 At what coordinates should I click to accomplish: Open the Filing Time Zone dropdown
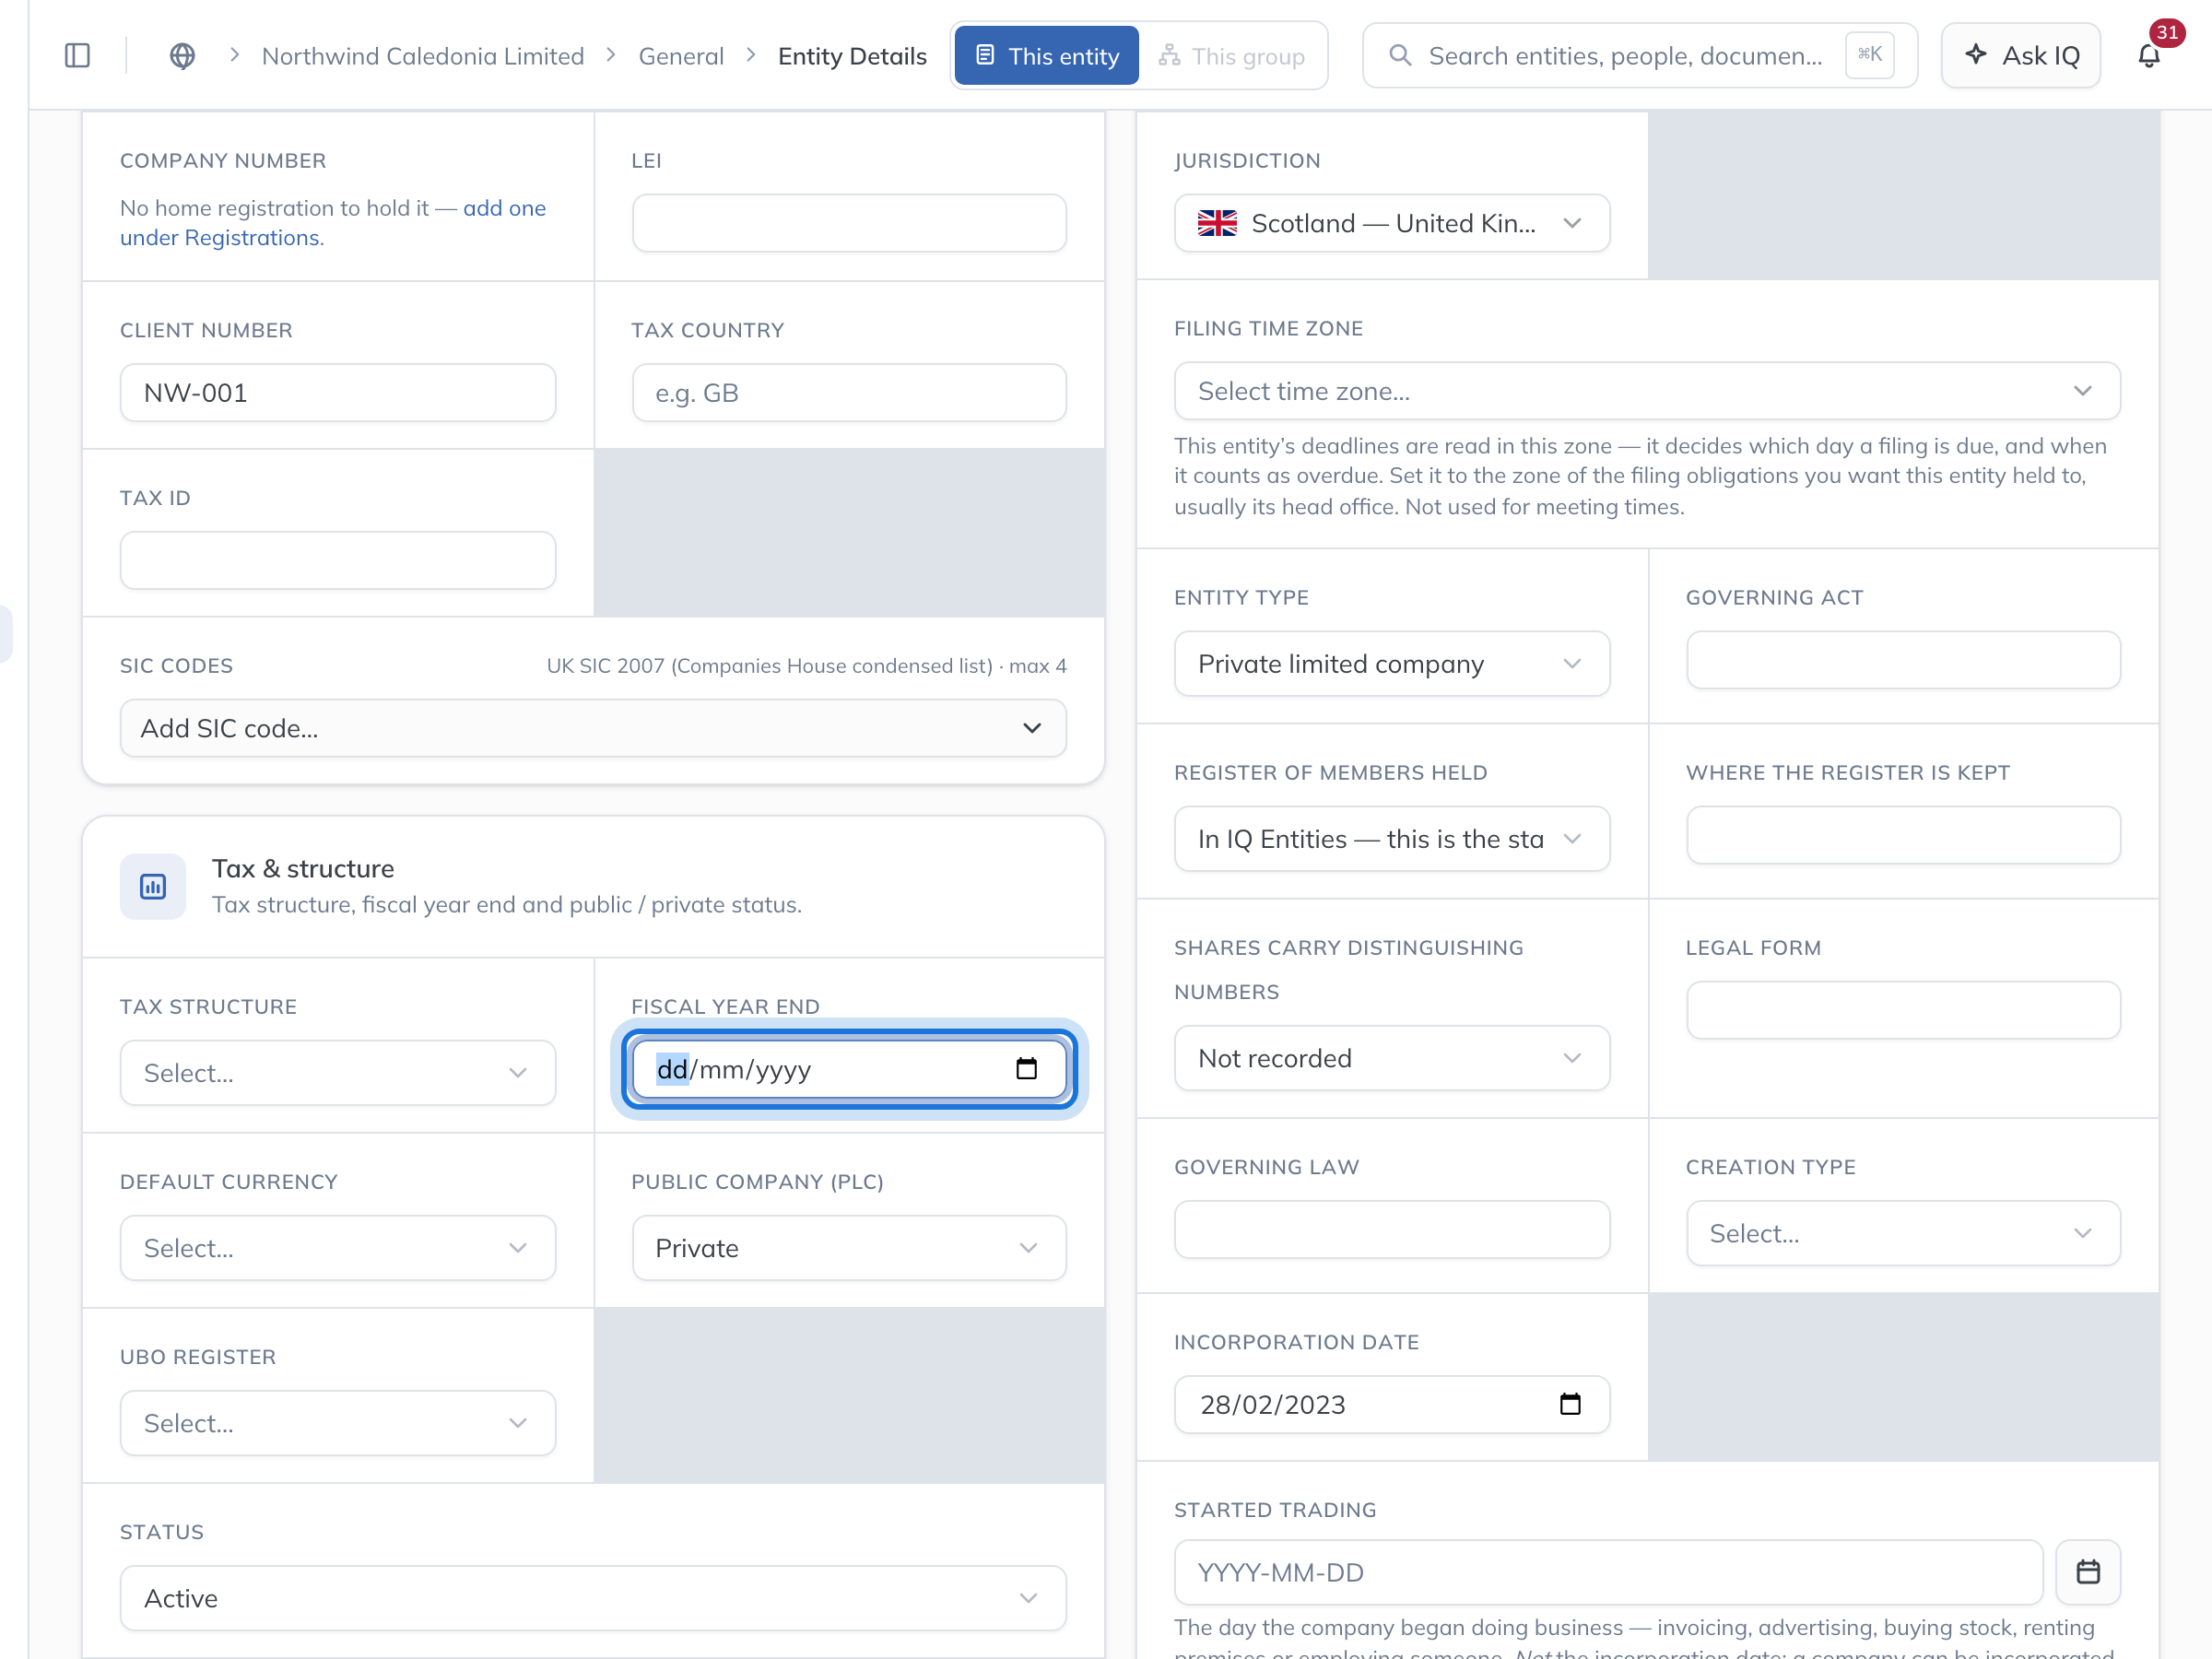1647,391
